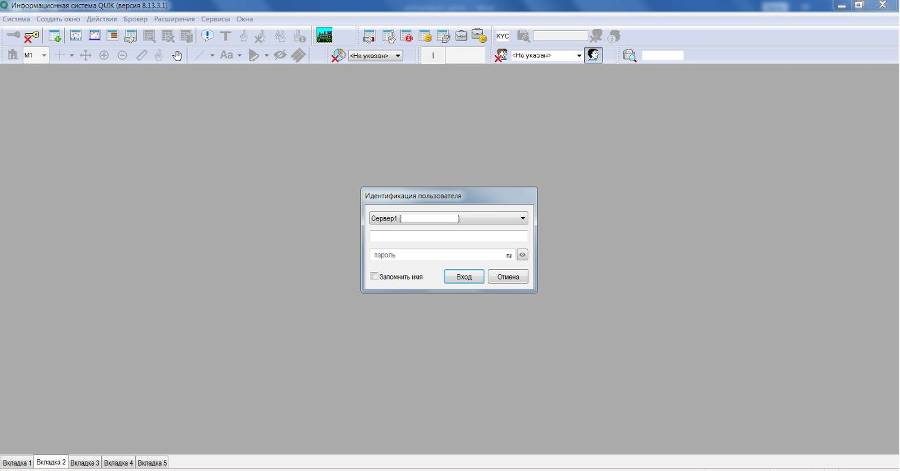The width and height of the screenshot is (900, 471).
Task: Open the Расширения menu
Action: point(174,19)
